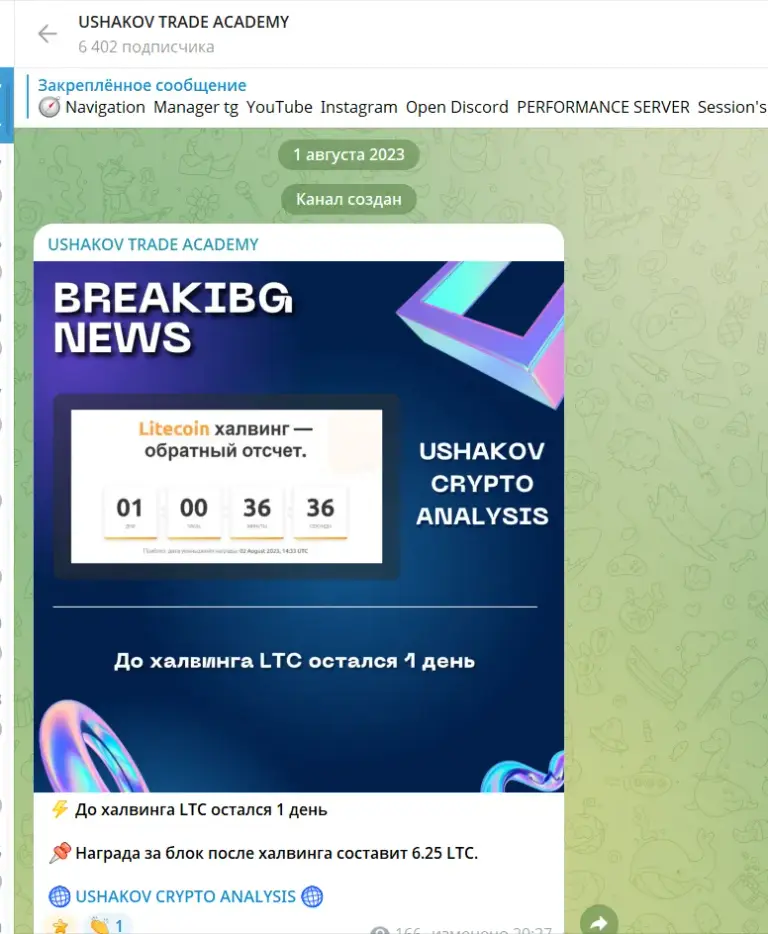Click the compass emoji in pinned message
The height and width of the screenshot is (934, 768).
click(x=49, y=108)
